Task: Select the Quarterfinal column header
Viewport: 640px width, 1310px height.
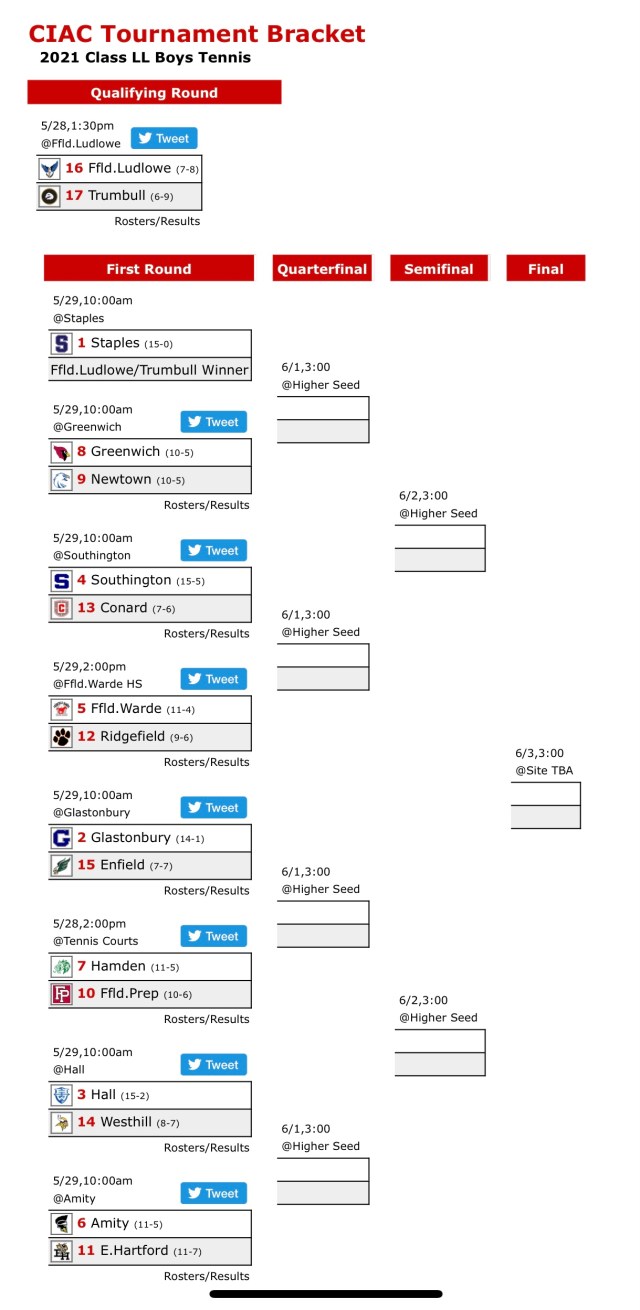Action: point(322,269)
